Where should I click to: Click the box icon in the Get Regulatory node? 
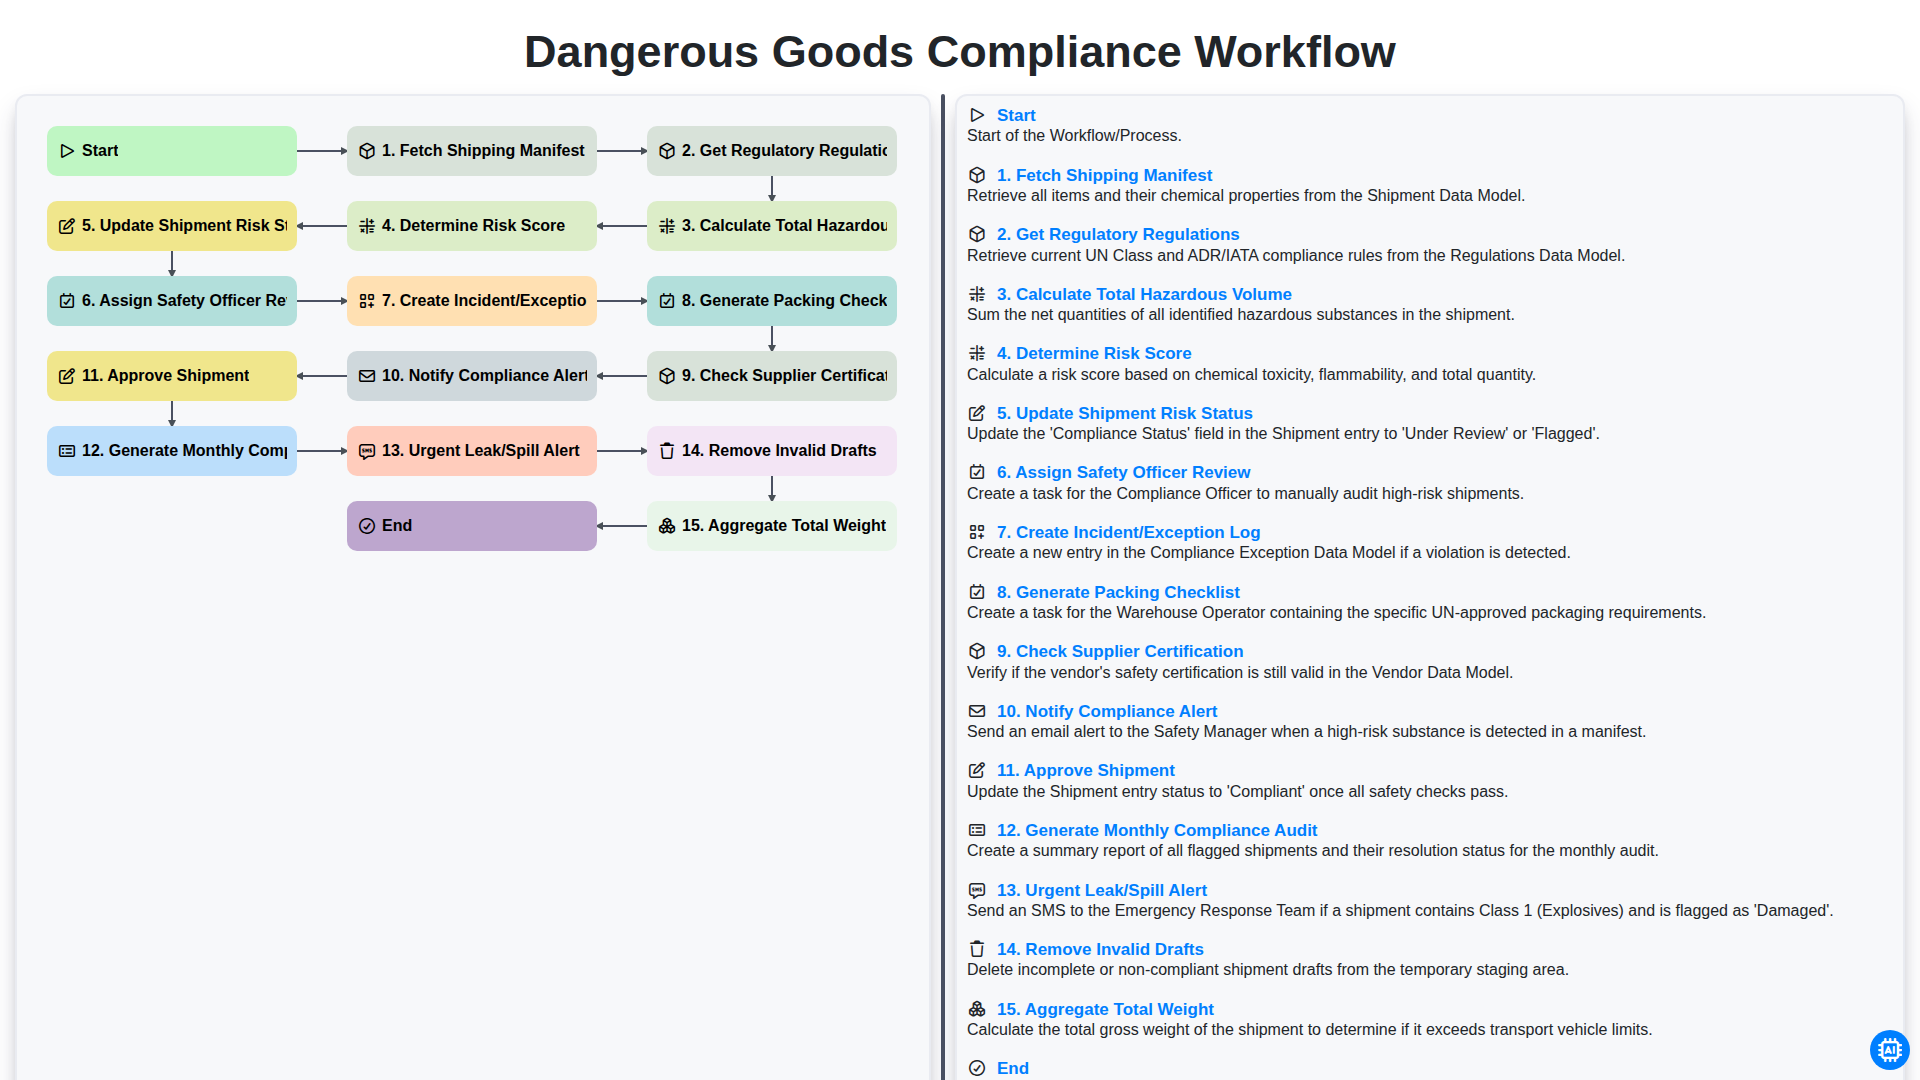(667, 151)
